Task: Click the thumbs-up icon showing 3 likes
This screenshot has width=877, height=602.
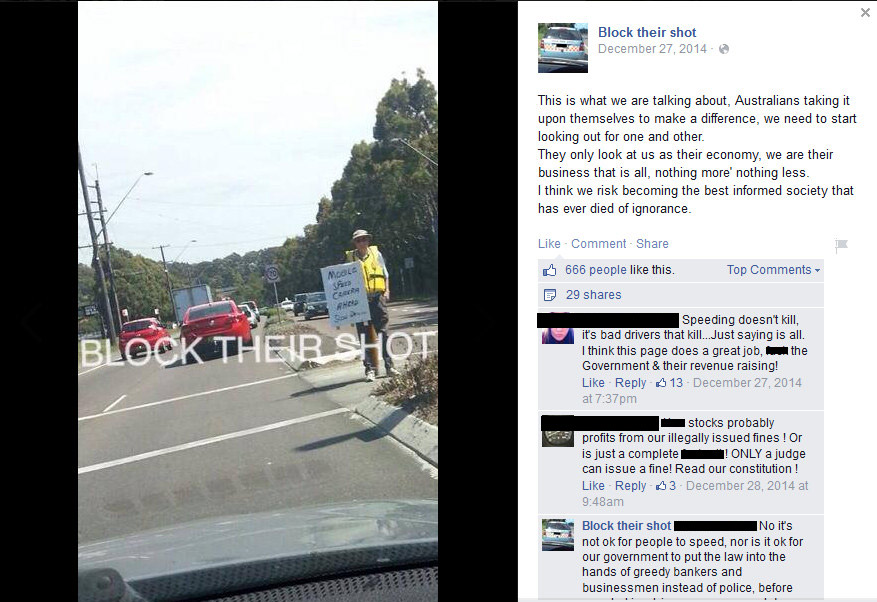Action: [x=661, y=486]
